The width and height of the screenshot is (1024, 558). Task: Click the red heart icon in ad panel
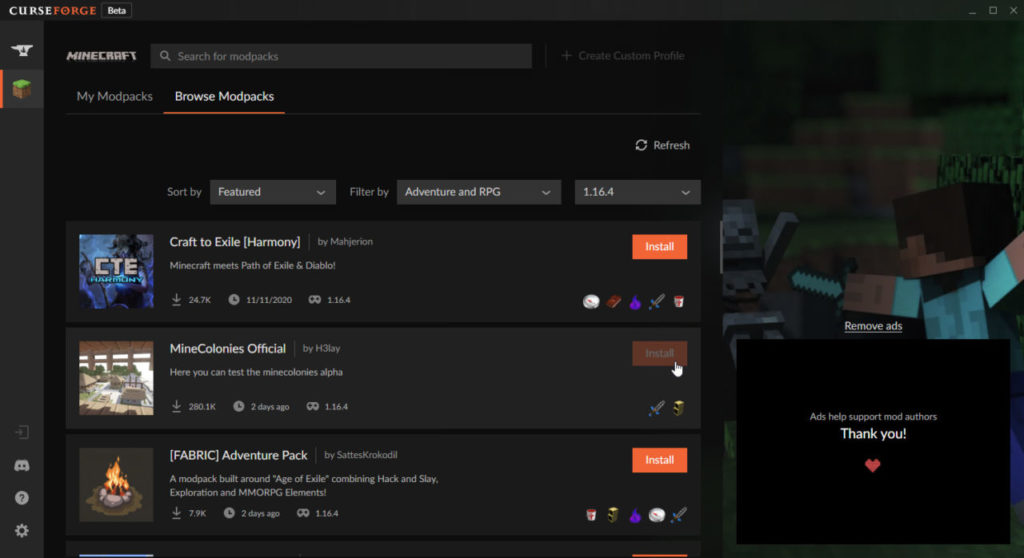[x=872, y=465]
